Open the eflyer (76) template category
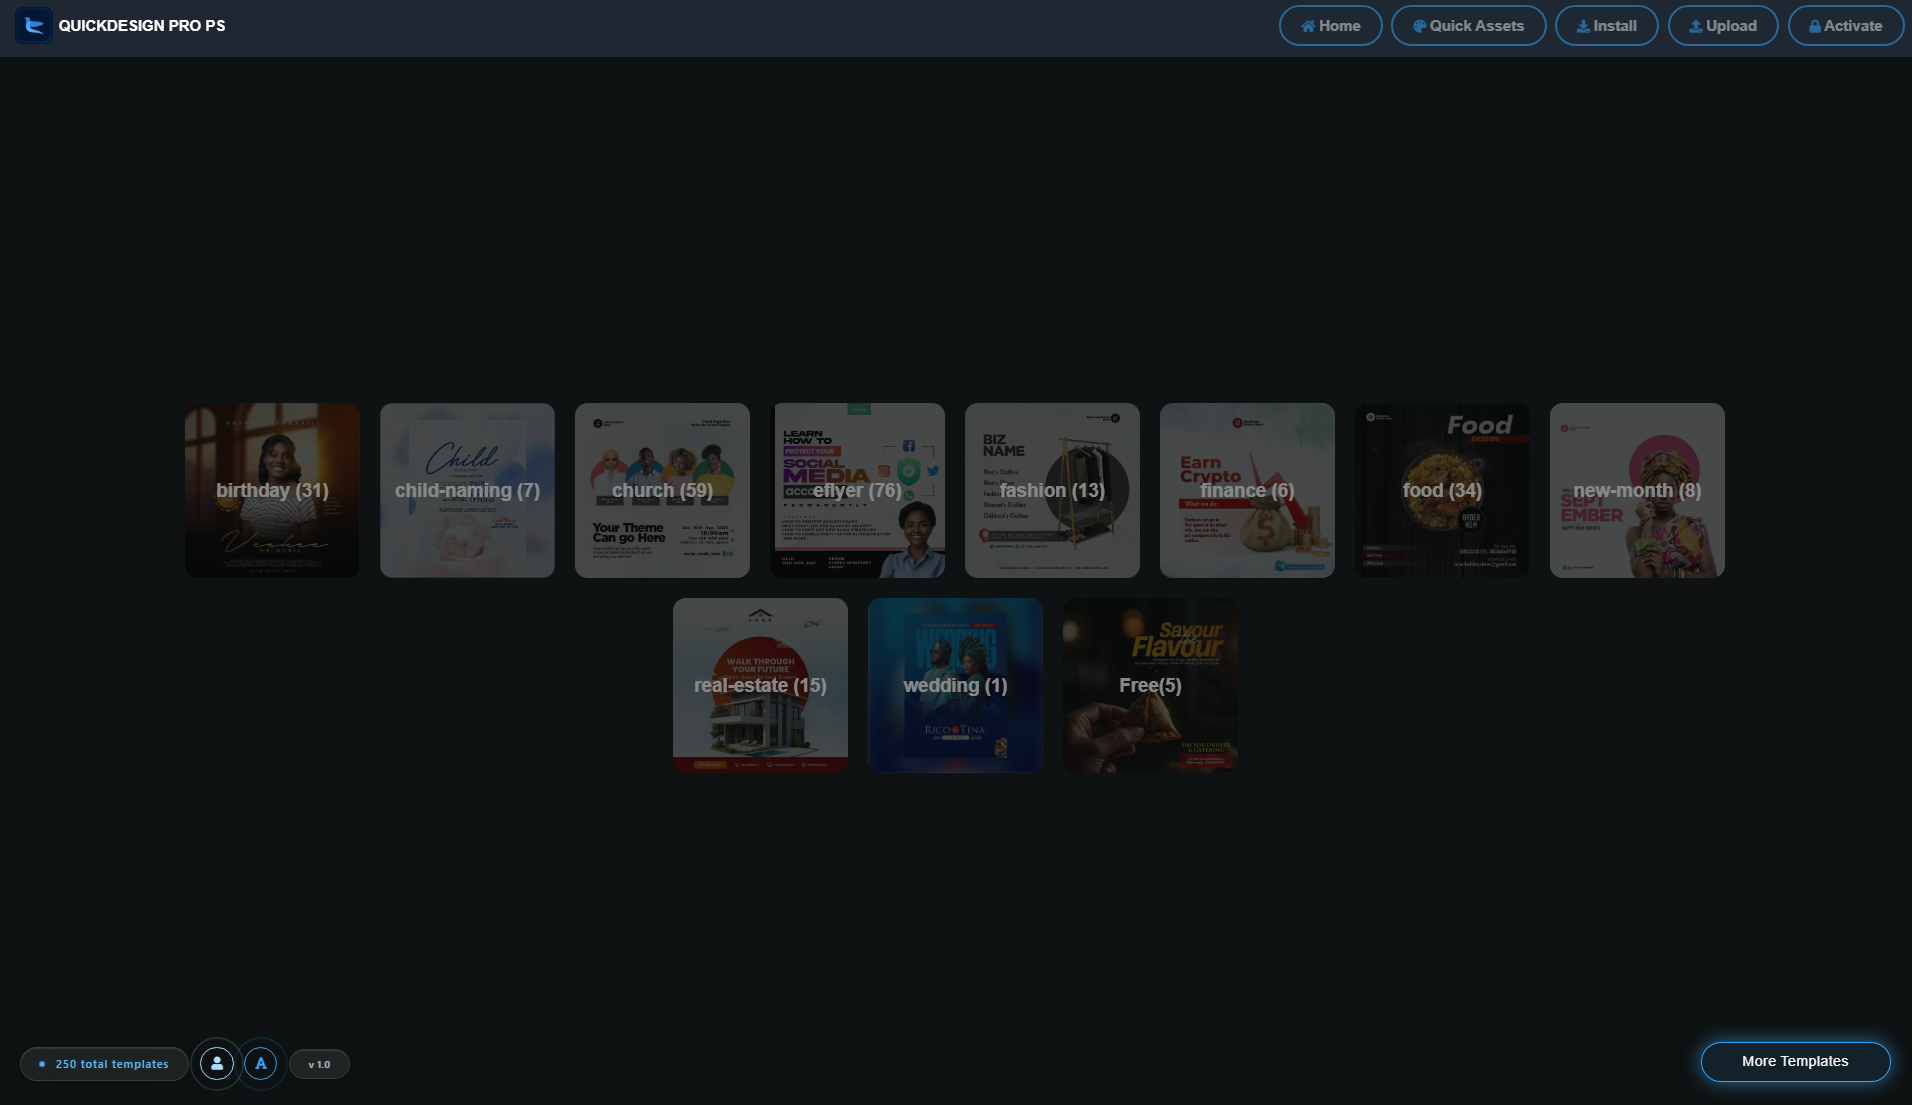This screenshot has width=1912, height=1105. pos(857,490)
